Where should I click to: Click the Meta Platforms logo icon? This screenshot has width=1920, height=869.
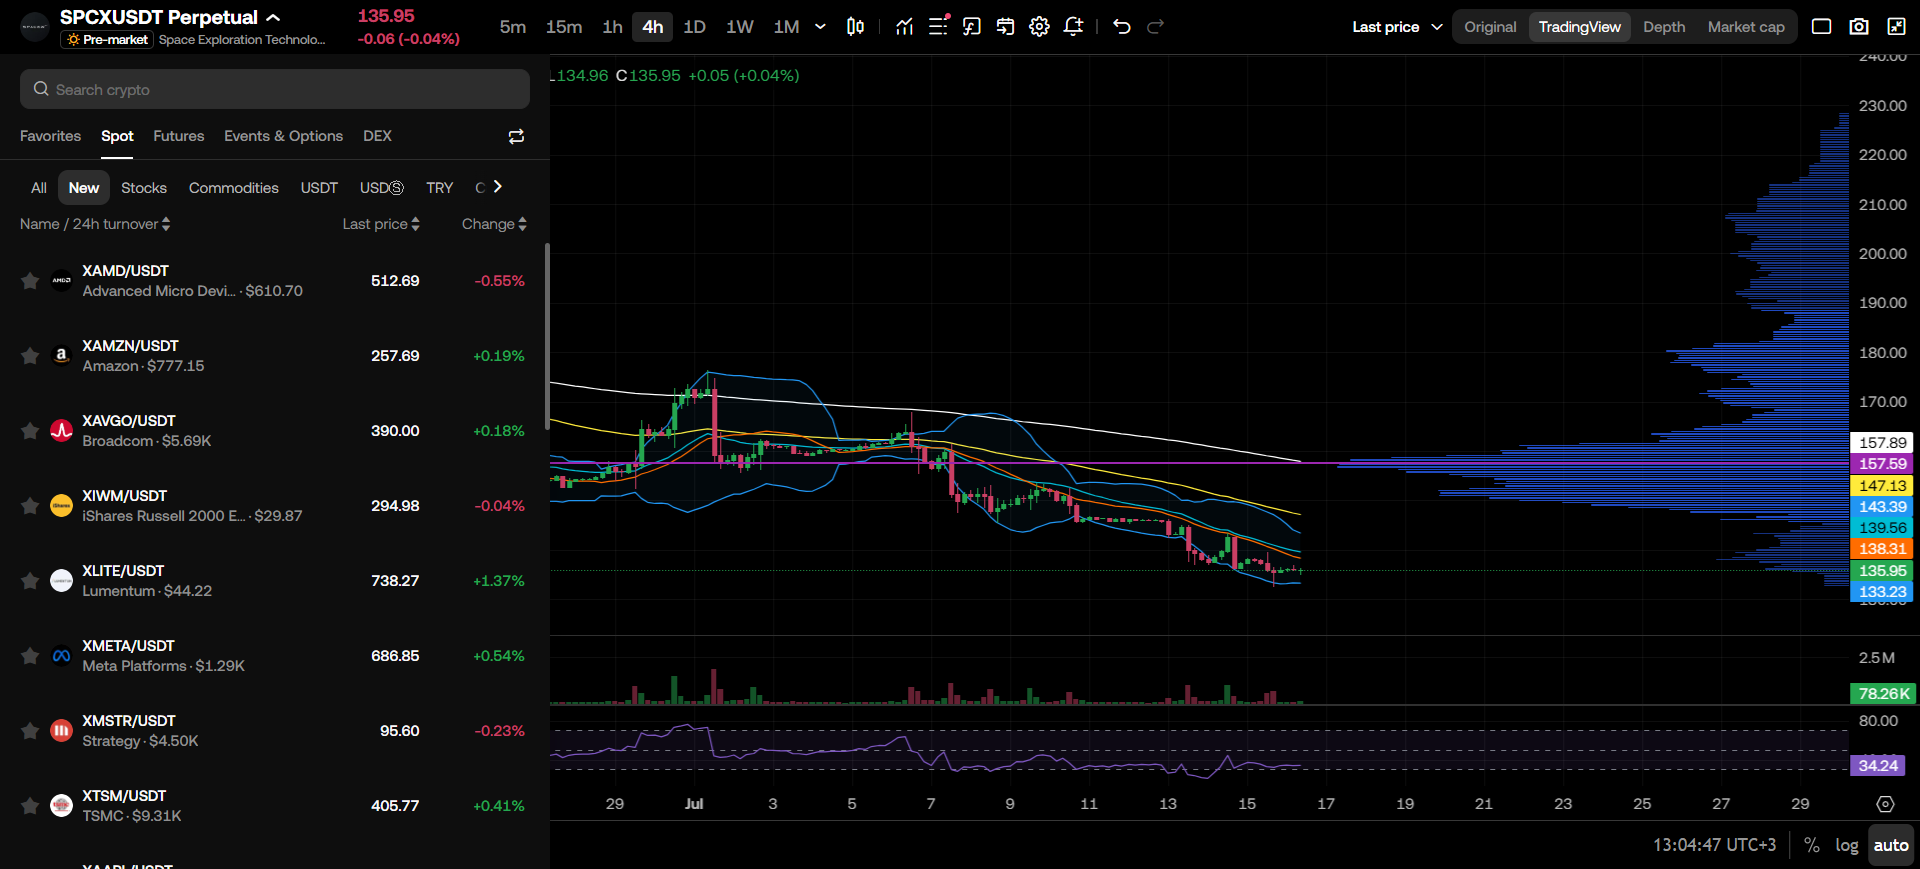61,656
